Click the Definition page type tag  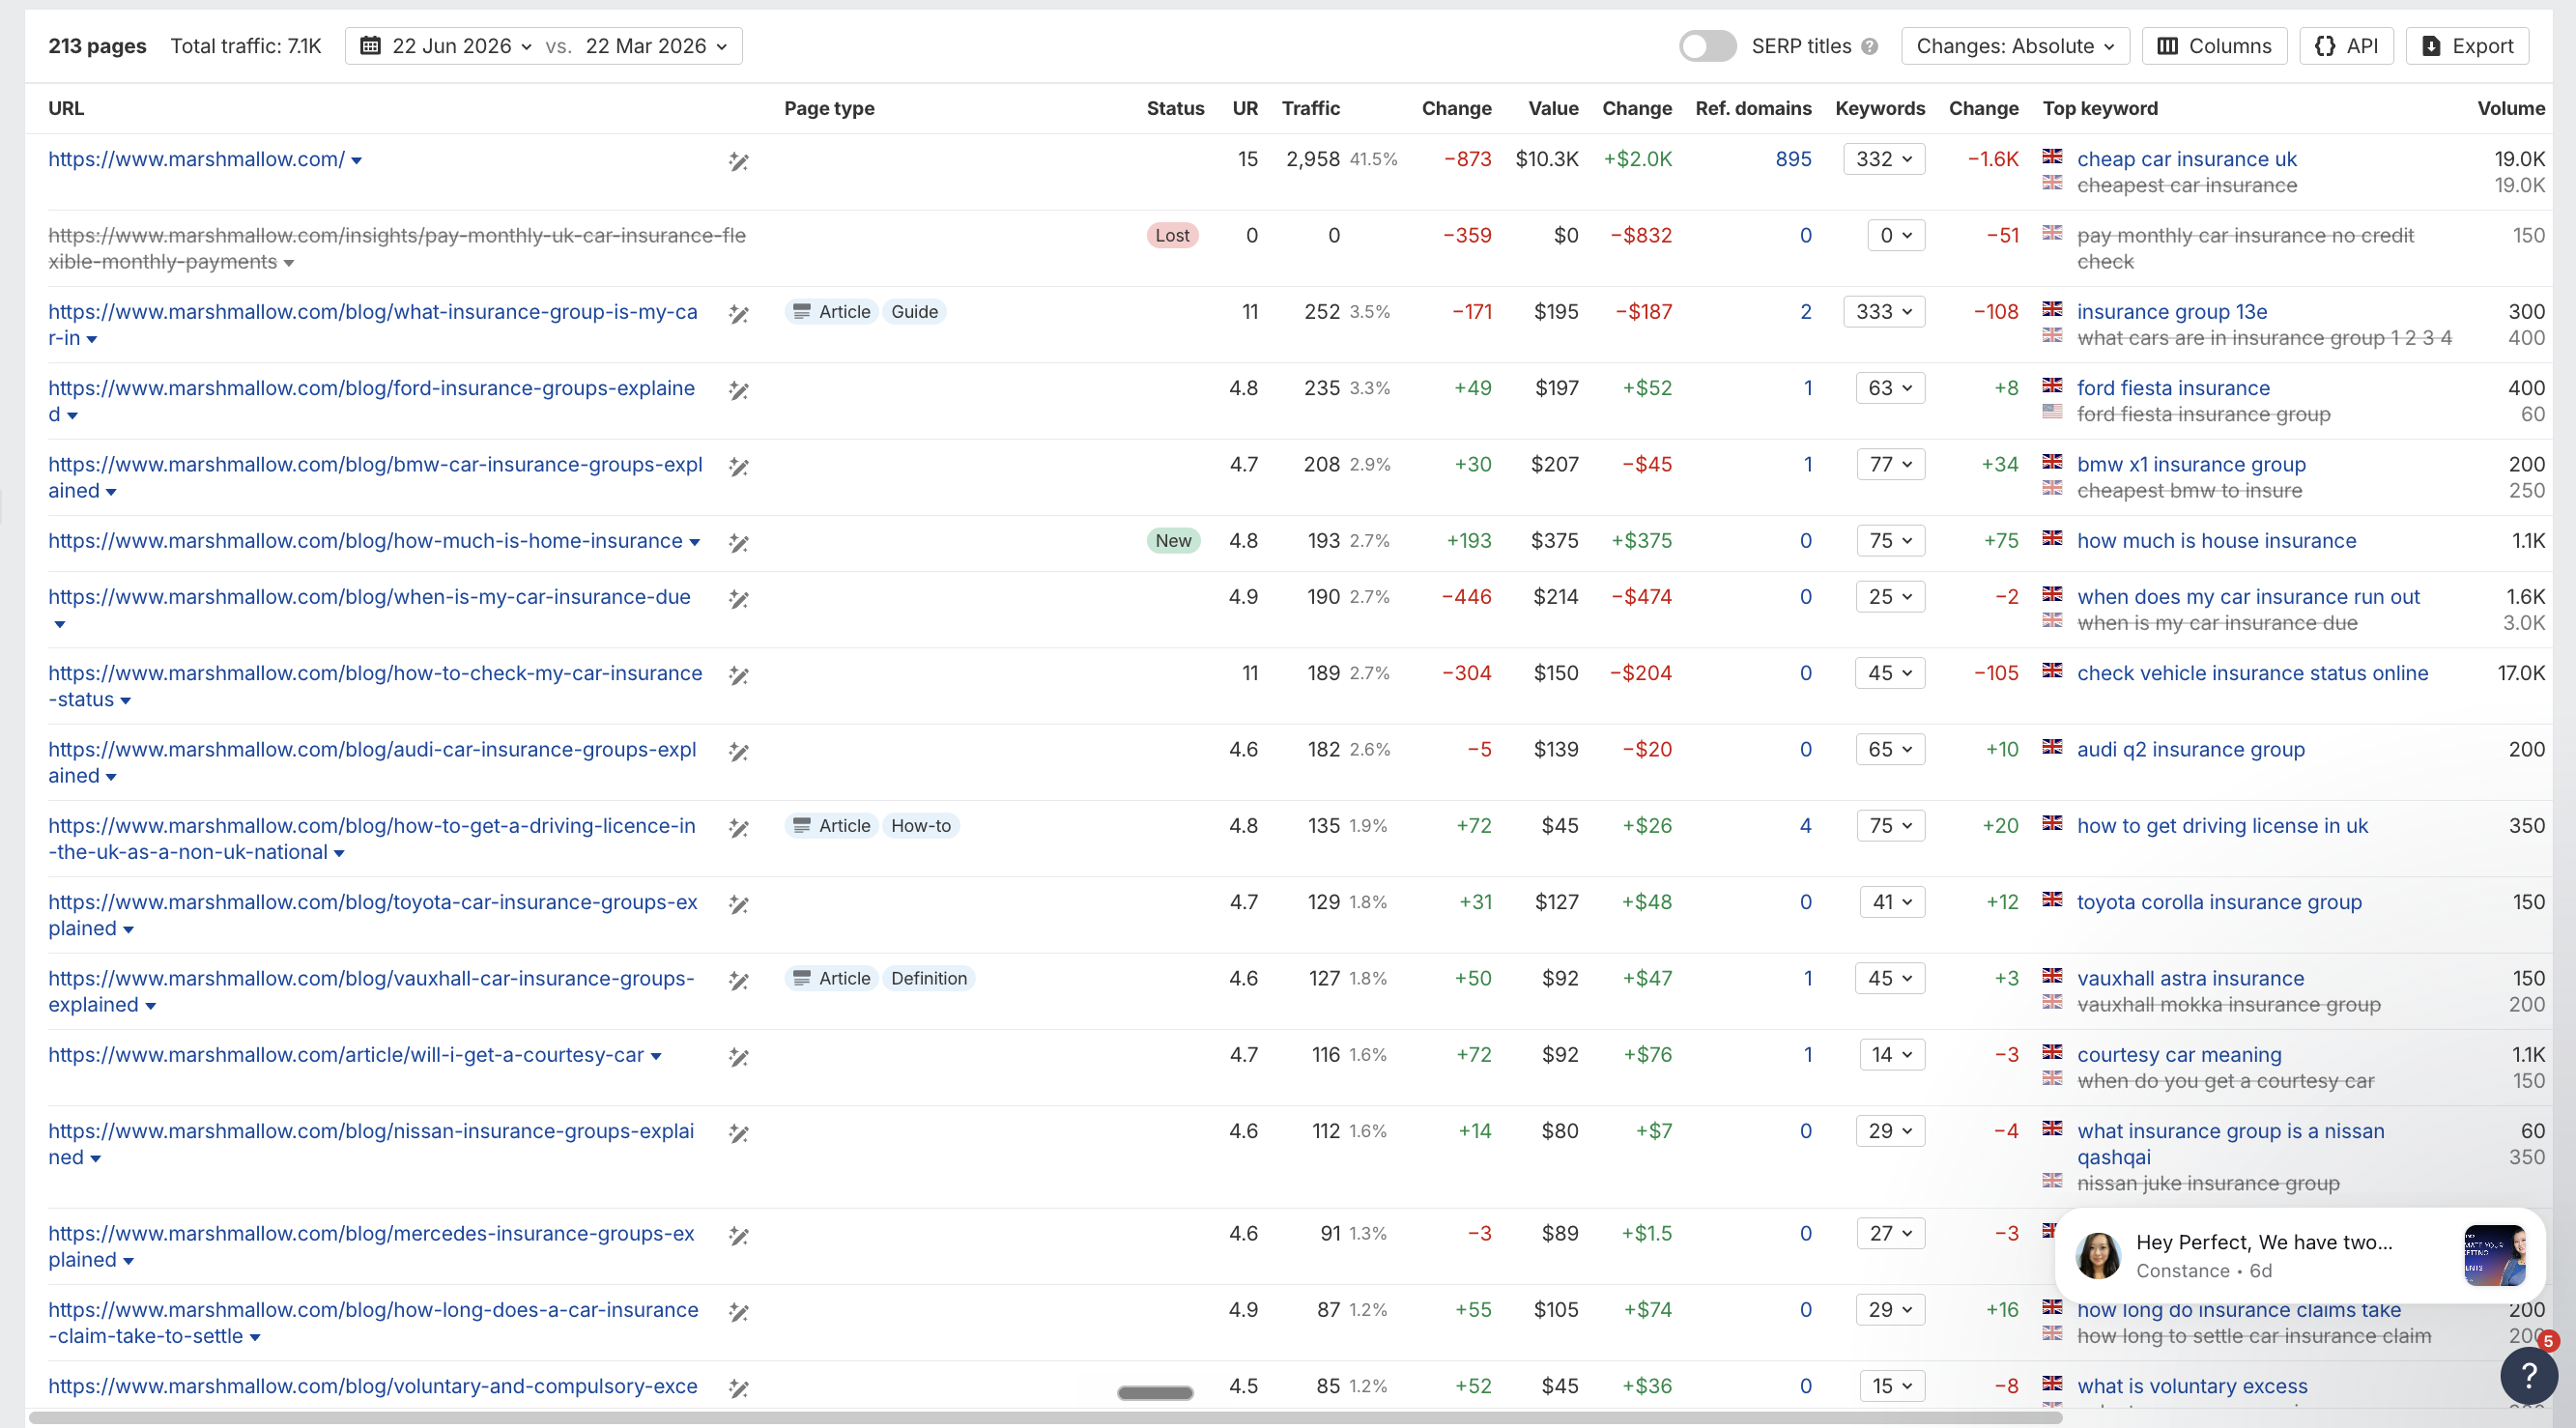coord(928,979)
